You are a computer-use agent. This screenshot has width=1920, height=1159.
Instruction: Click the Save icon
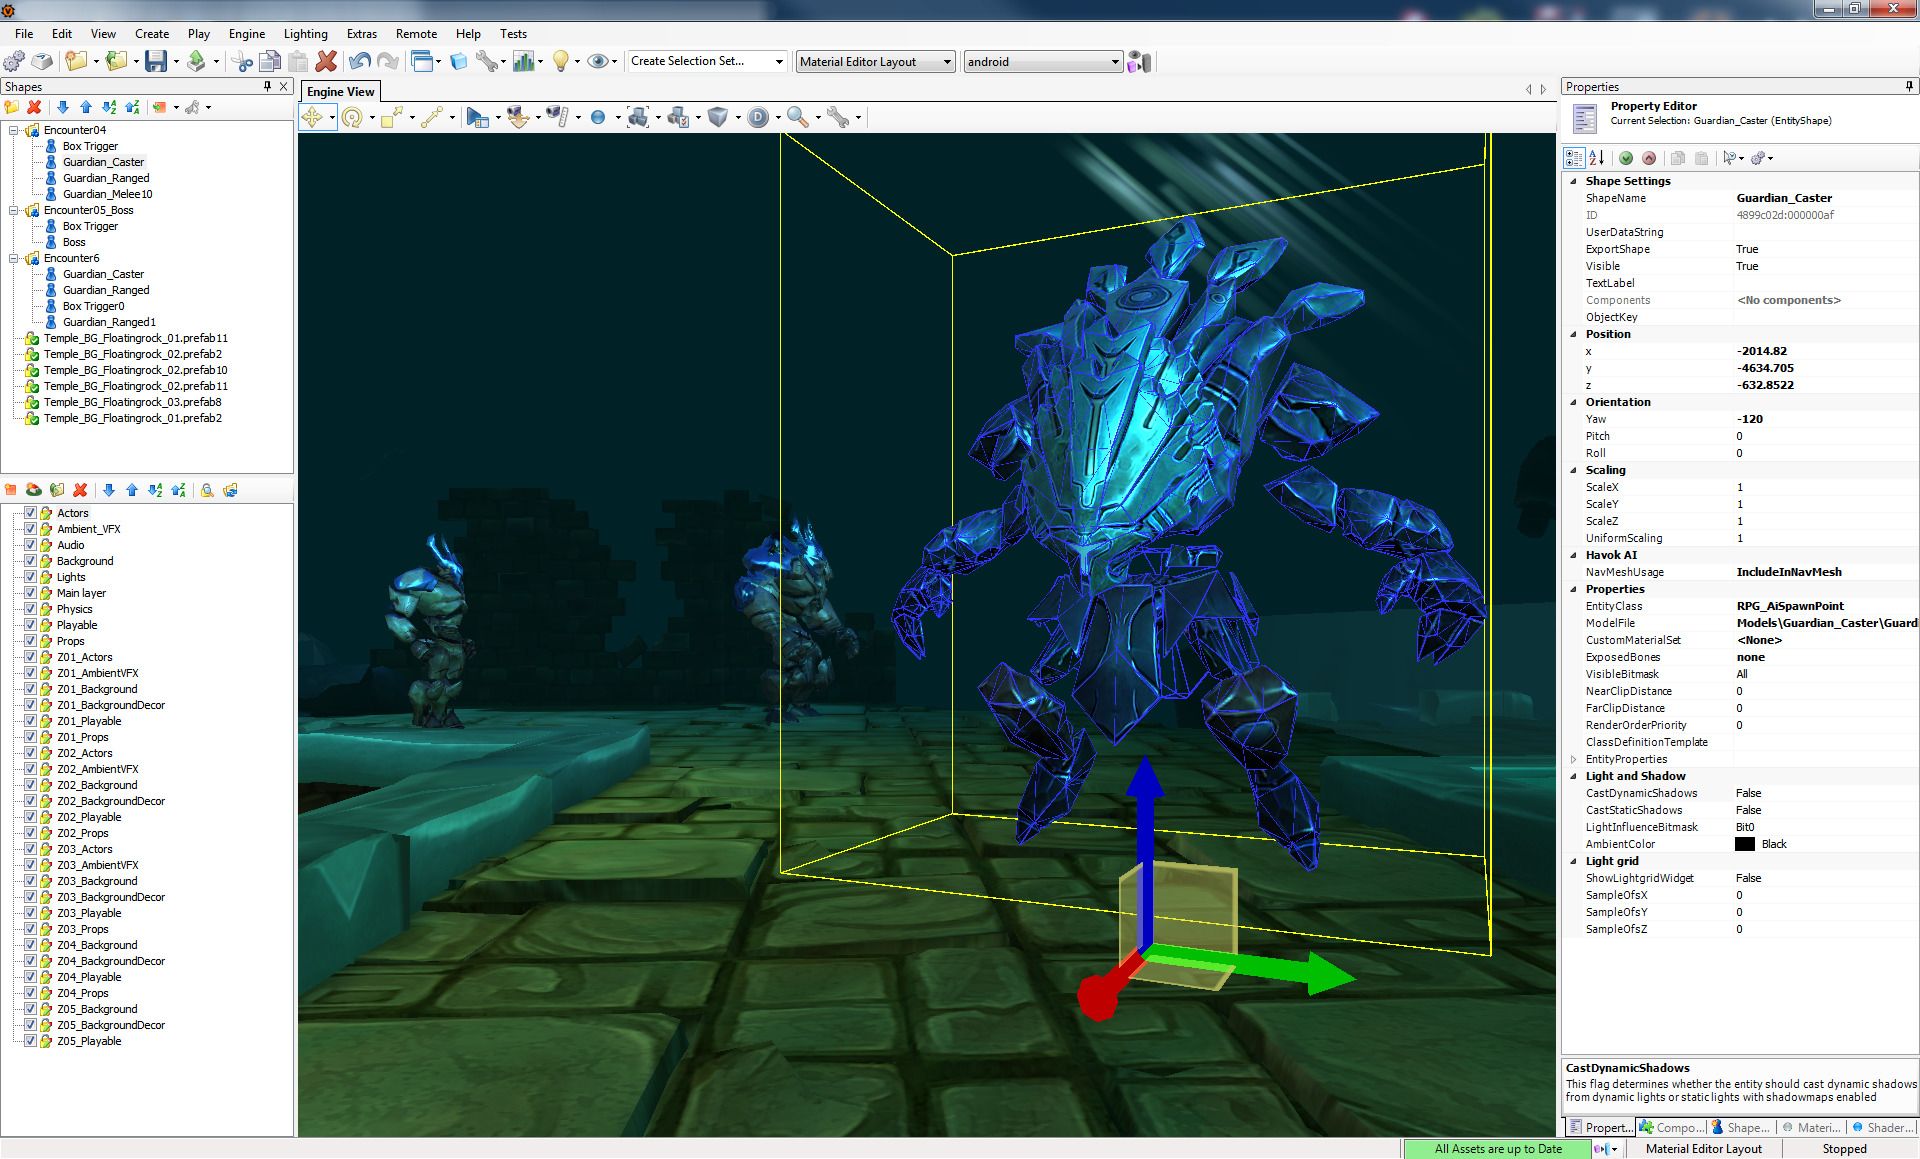[157, 61]
